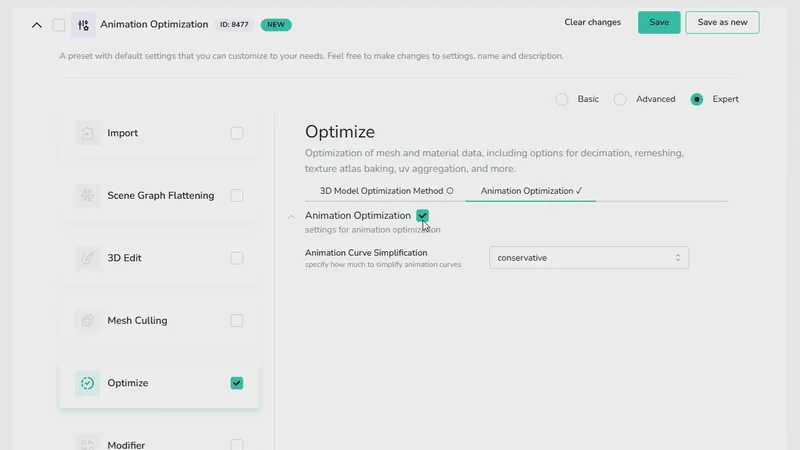The width and height of the screenshot is (800, 450).
Task: Select the Basic mode radio button
Action: coord(562,99)
